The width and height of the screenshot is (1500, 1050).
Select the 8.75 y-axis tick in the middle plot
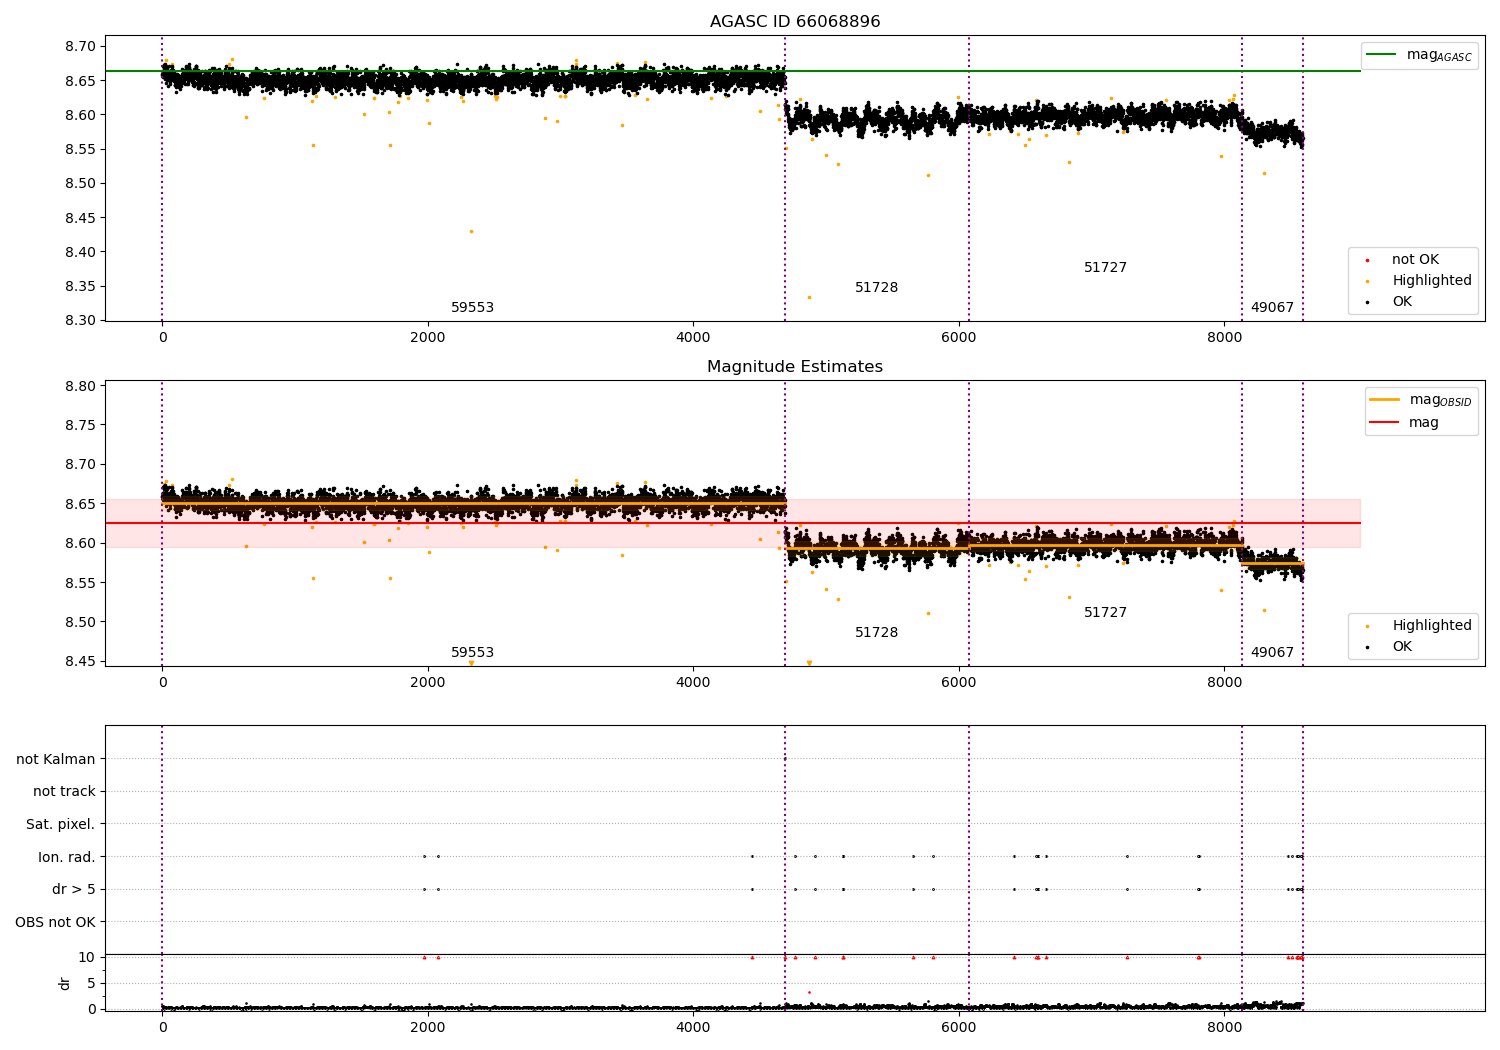[81, 425]
